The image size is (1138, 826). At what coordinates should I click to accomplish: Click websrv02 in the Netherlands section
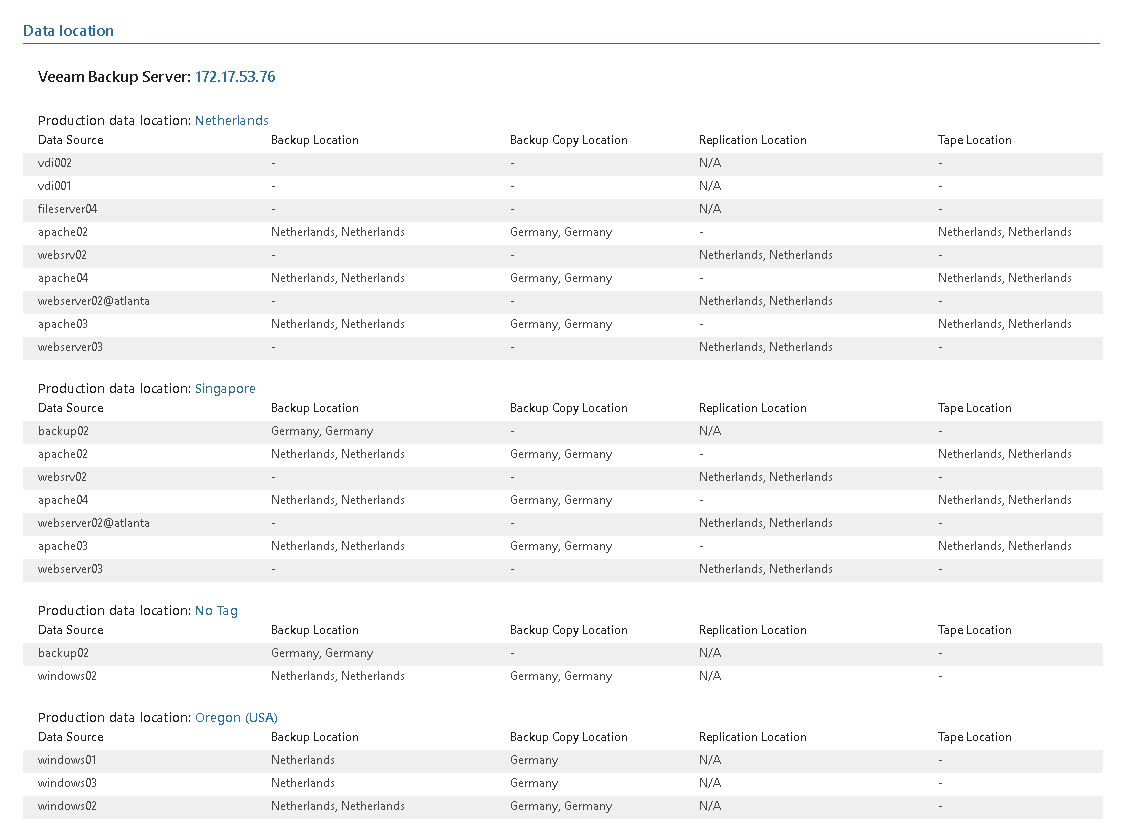(62, 255)
